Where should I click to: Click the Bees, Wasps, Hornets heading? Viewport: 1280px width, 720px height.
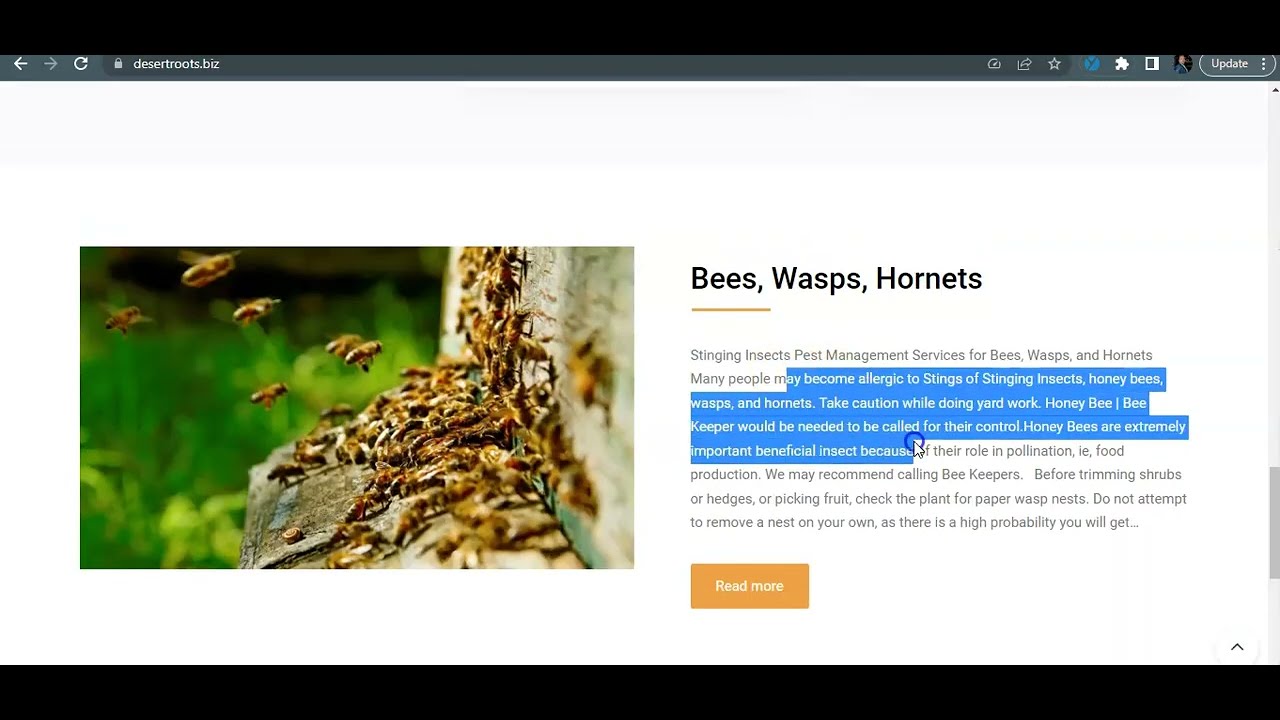(x=836, y=278)
